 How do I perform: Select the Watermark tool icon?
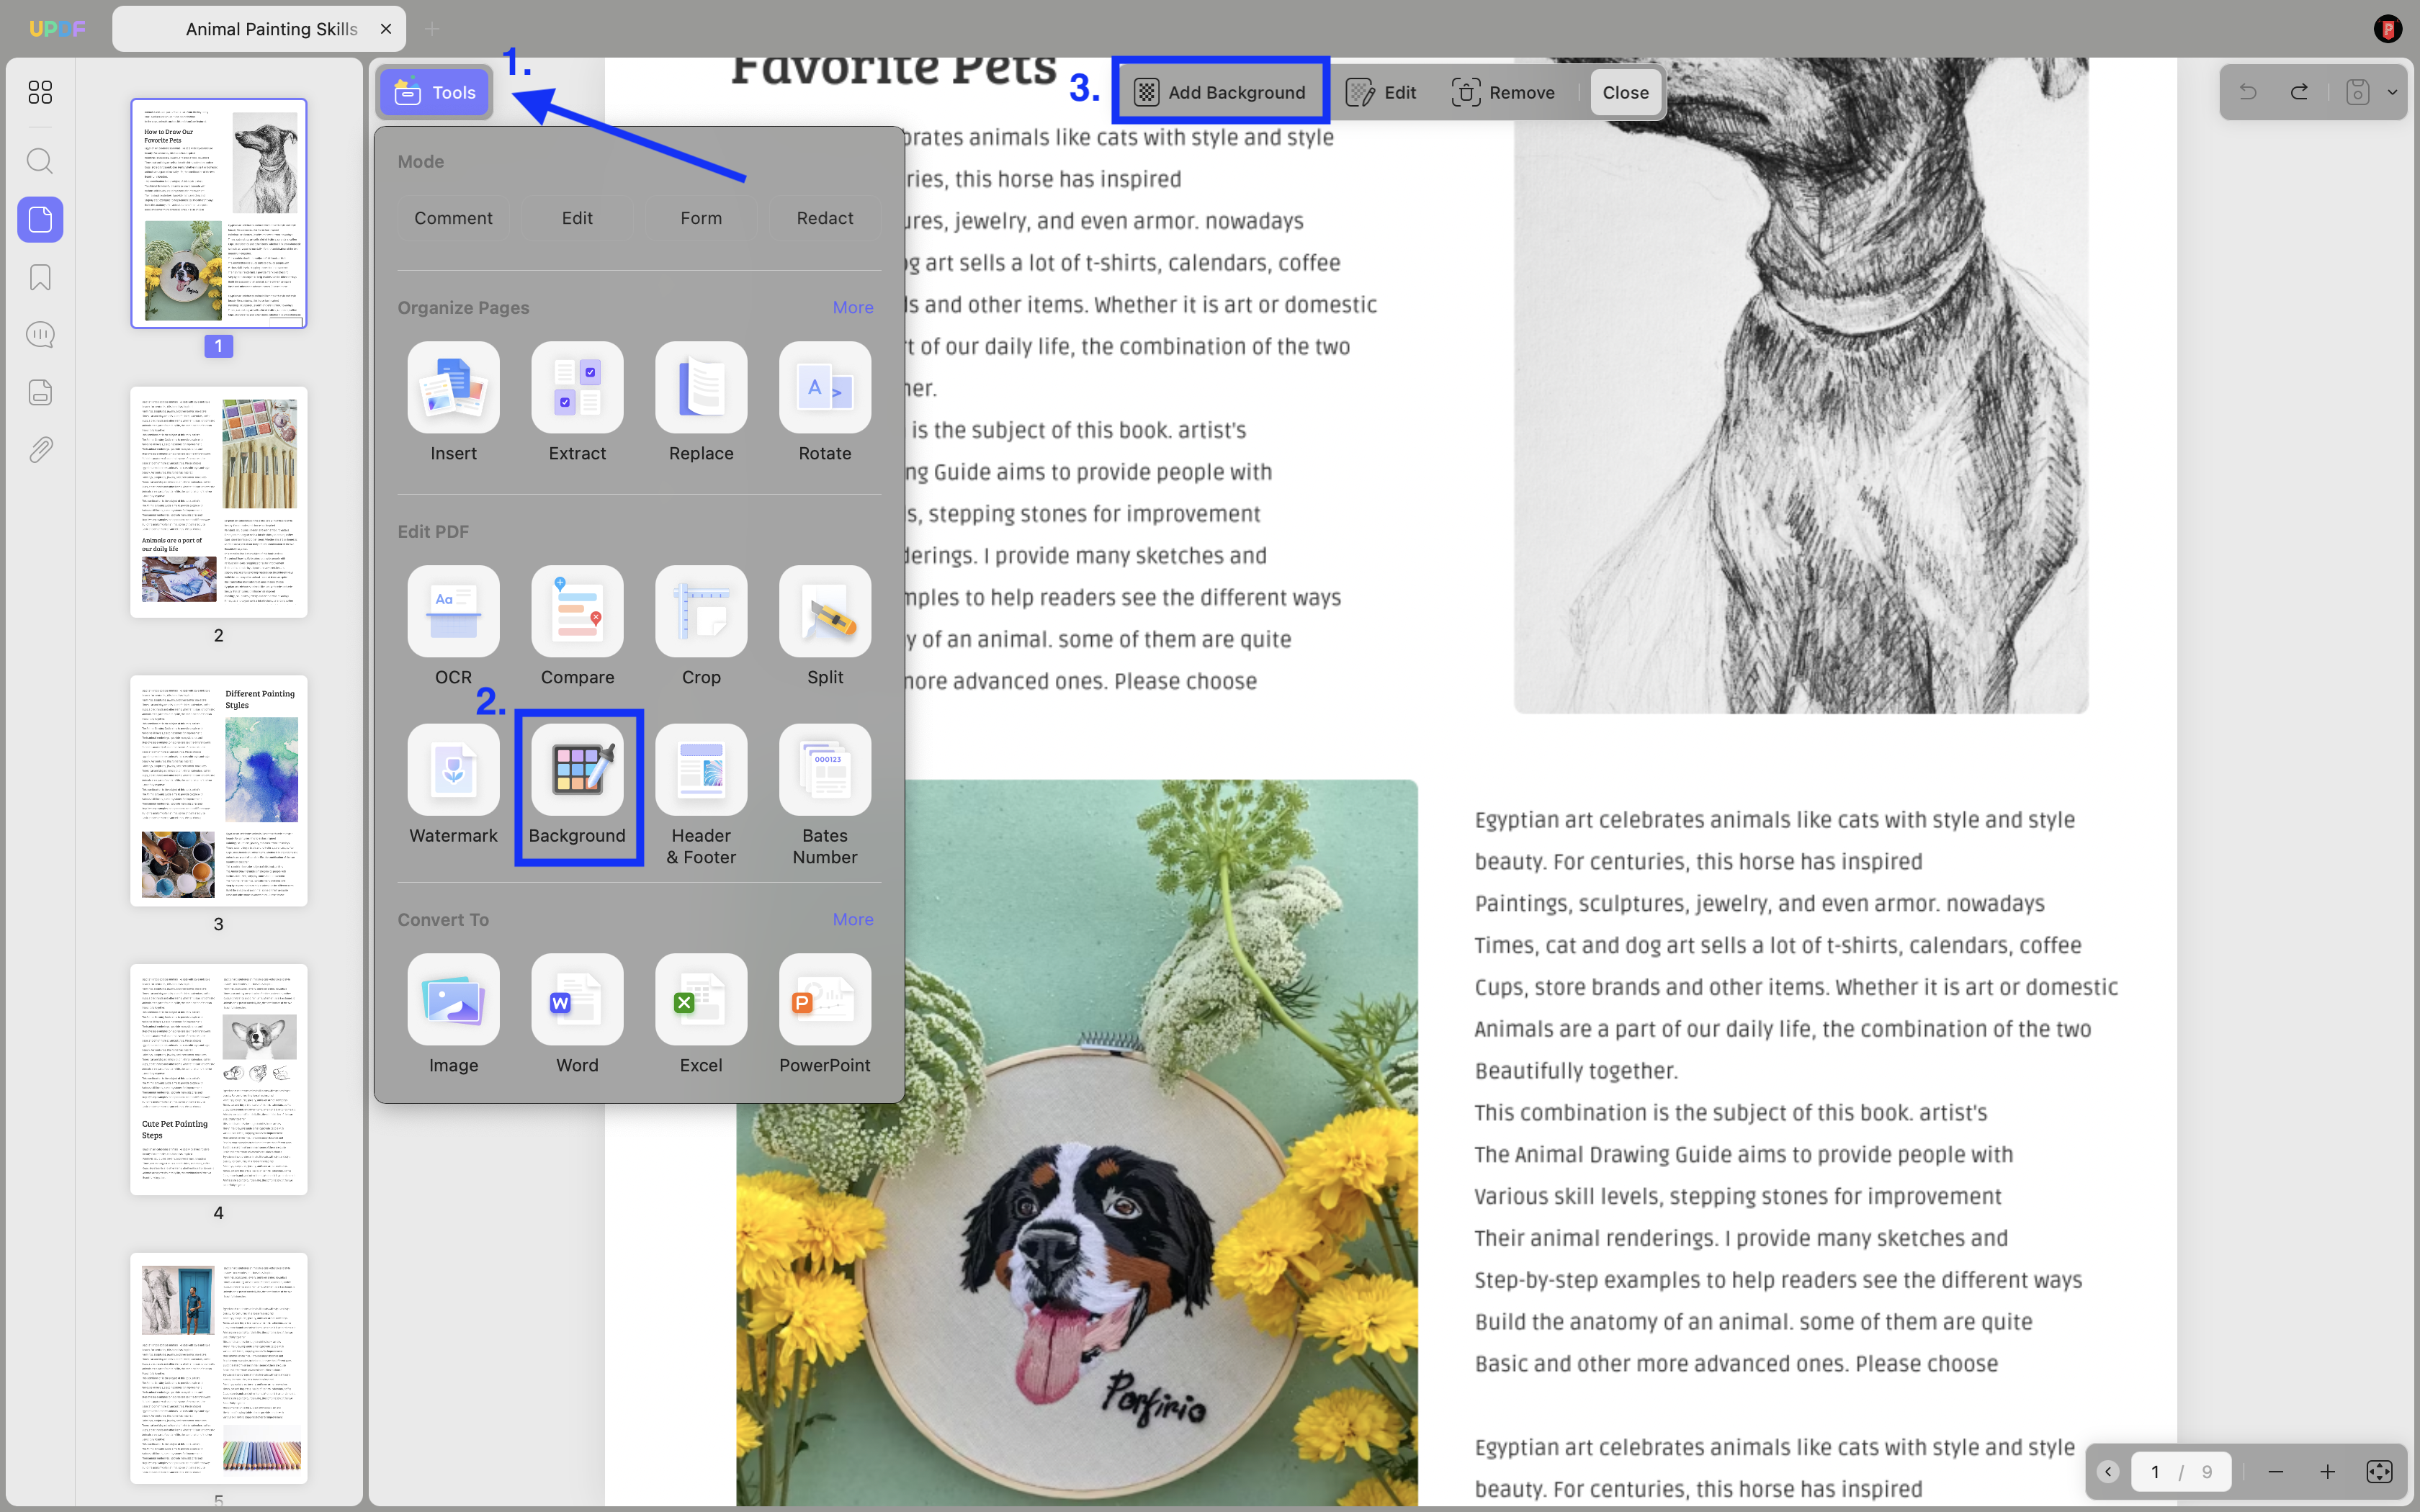point(453,769)
